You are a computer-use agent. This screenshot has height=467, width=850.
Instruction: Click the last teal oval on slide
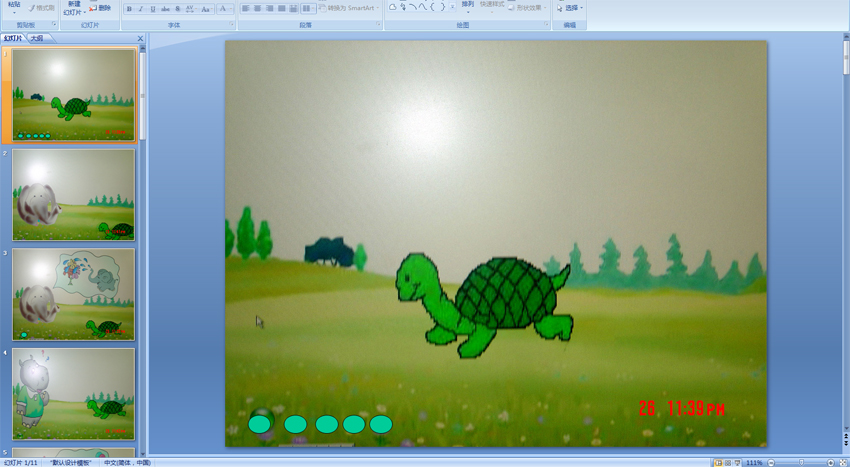click(381, 424)
